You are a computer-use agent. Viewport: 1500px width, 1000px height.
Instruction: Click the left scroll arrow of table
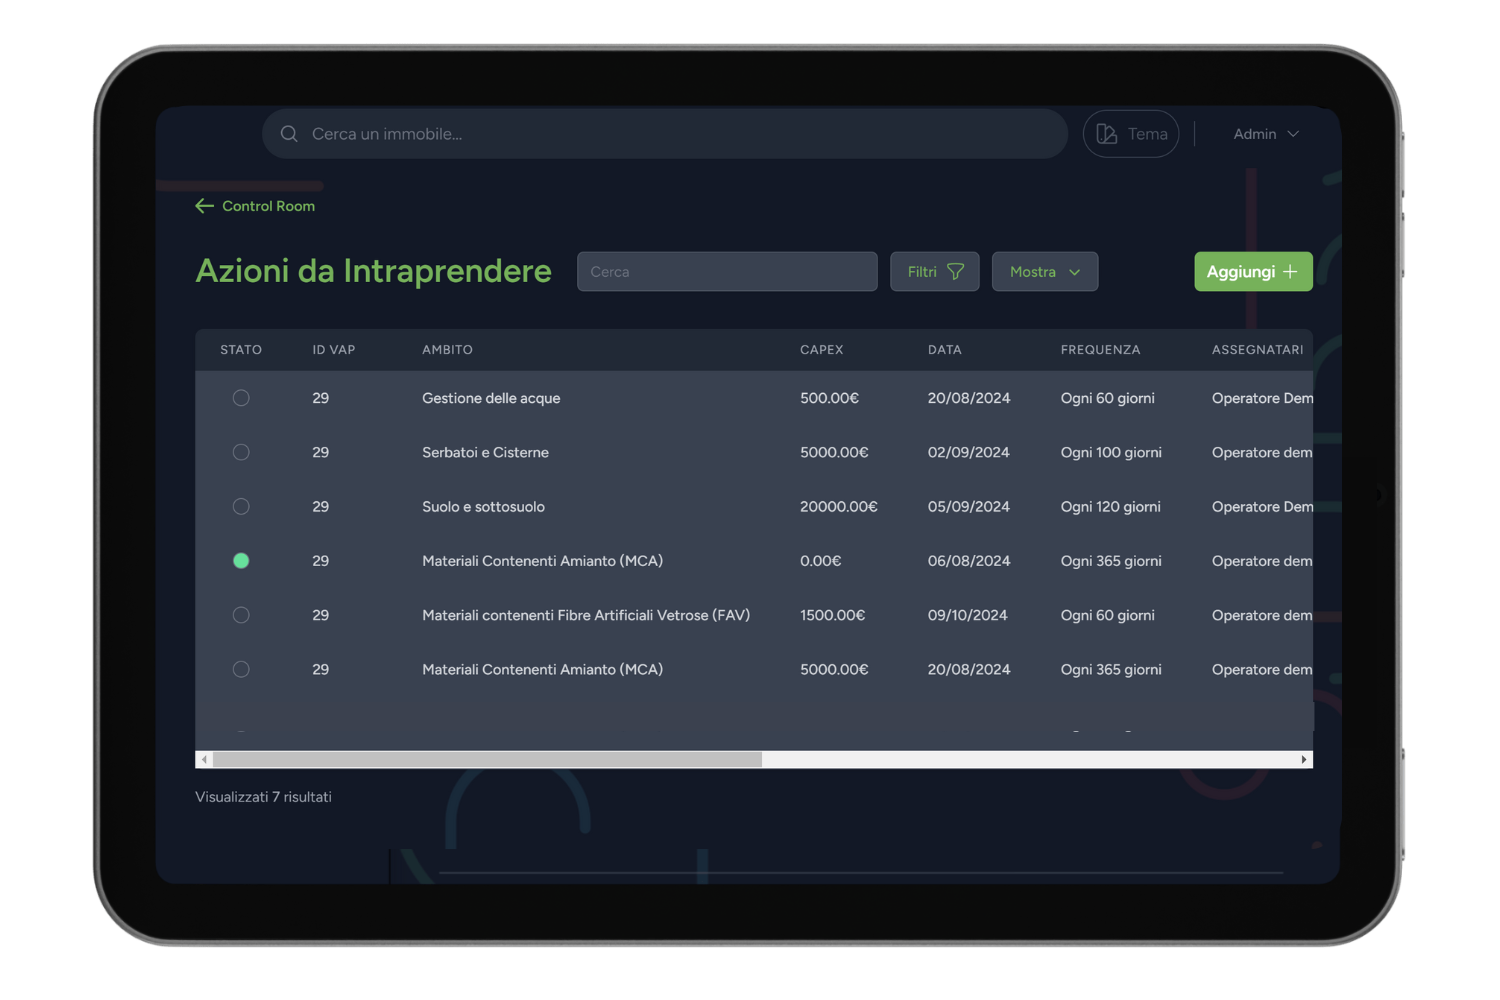[x=204, y=760]
